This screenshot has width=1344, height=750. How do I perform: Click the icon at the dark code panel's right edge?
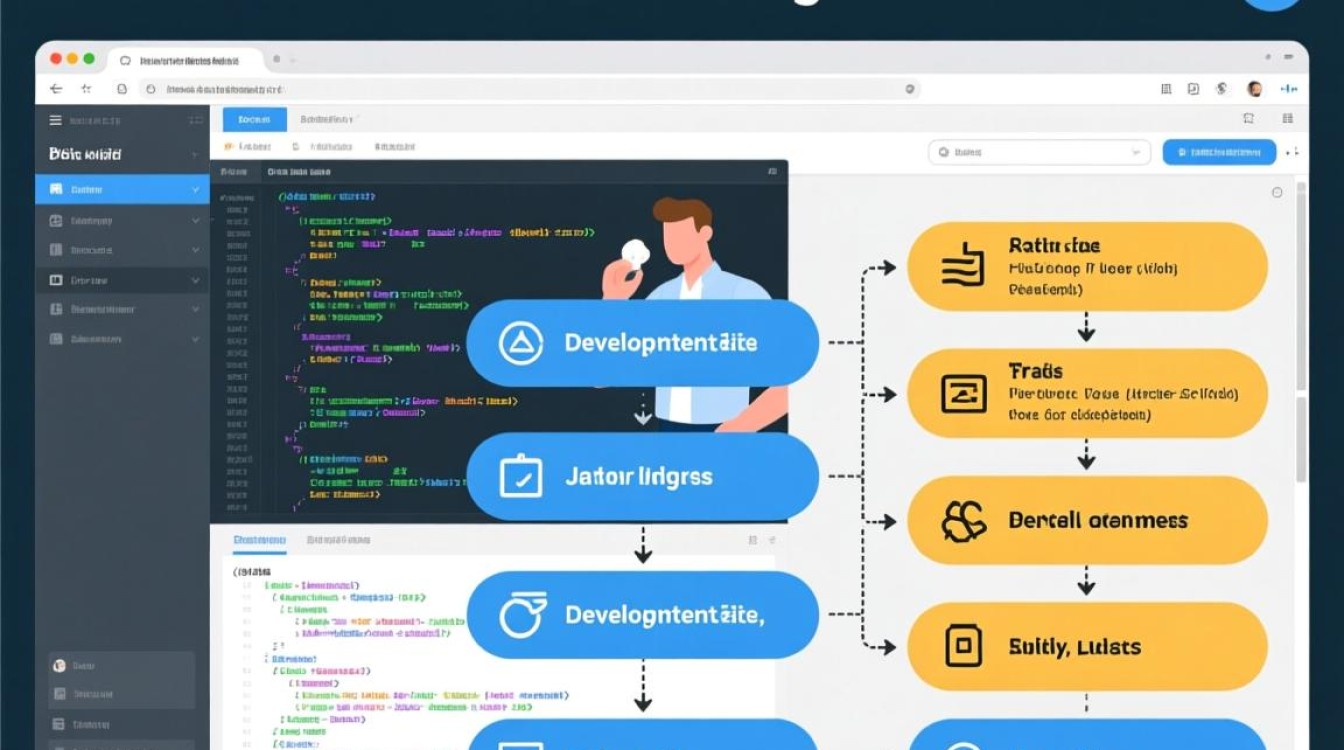771,172
